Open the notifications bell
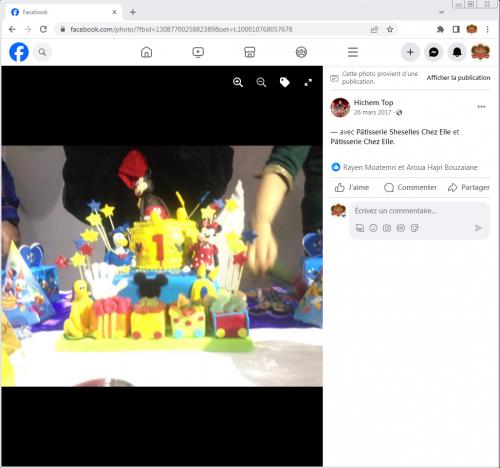 pyautogui.click(x=457, y=52)
